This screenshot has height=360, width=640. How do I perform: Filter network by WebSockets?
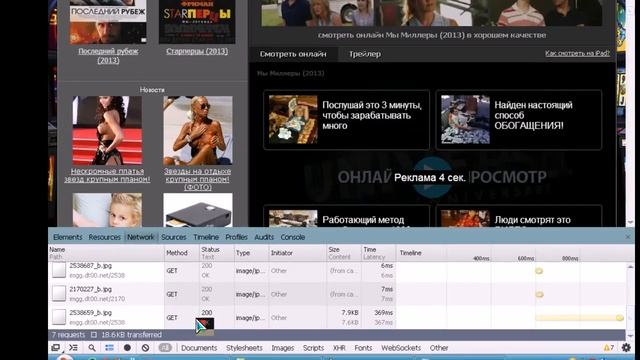click(401, 348)
